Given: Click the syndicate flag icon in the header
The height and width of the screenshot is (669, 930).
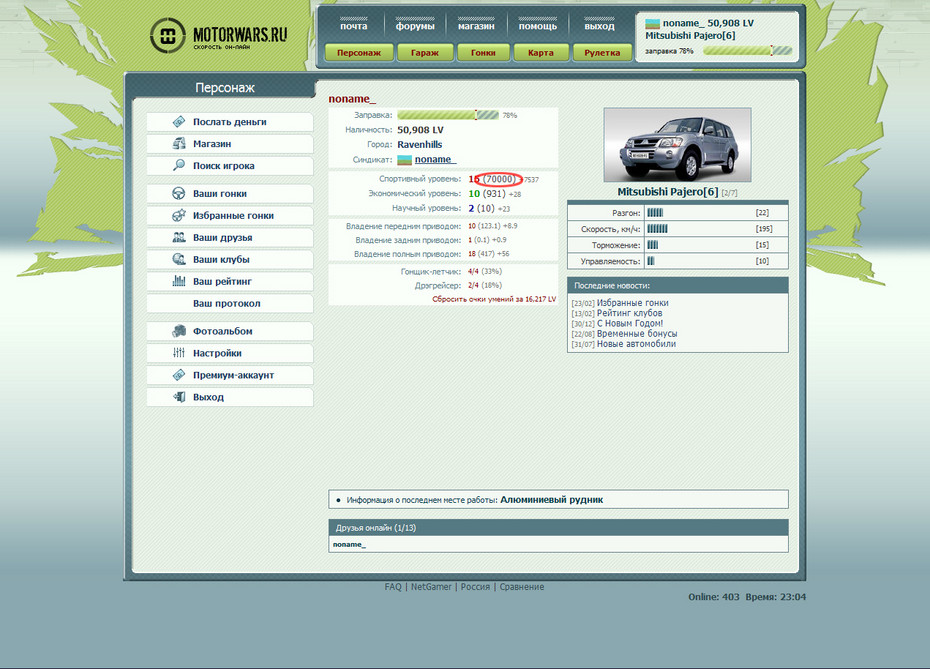Looking at the screenshot, I should click(x=652, y=24).
